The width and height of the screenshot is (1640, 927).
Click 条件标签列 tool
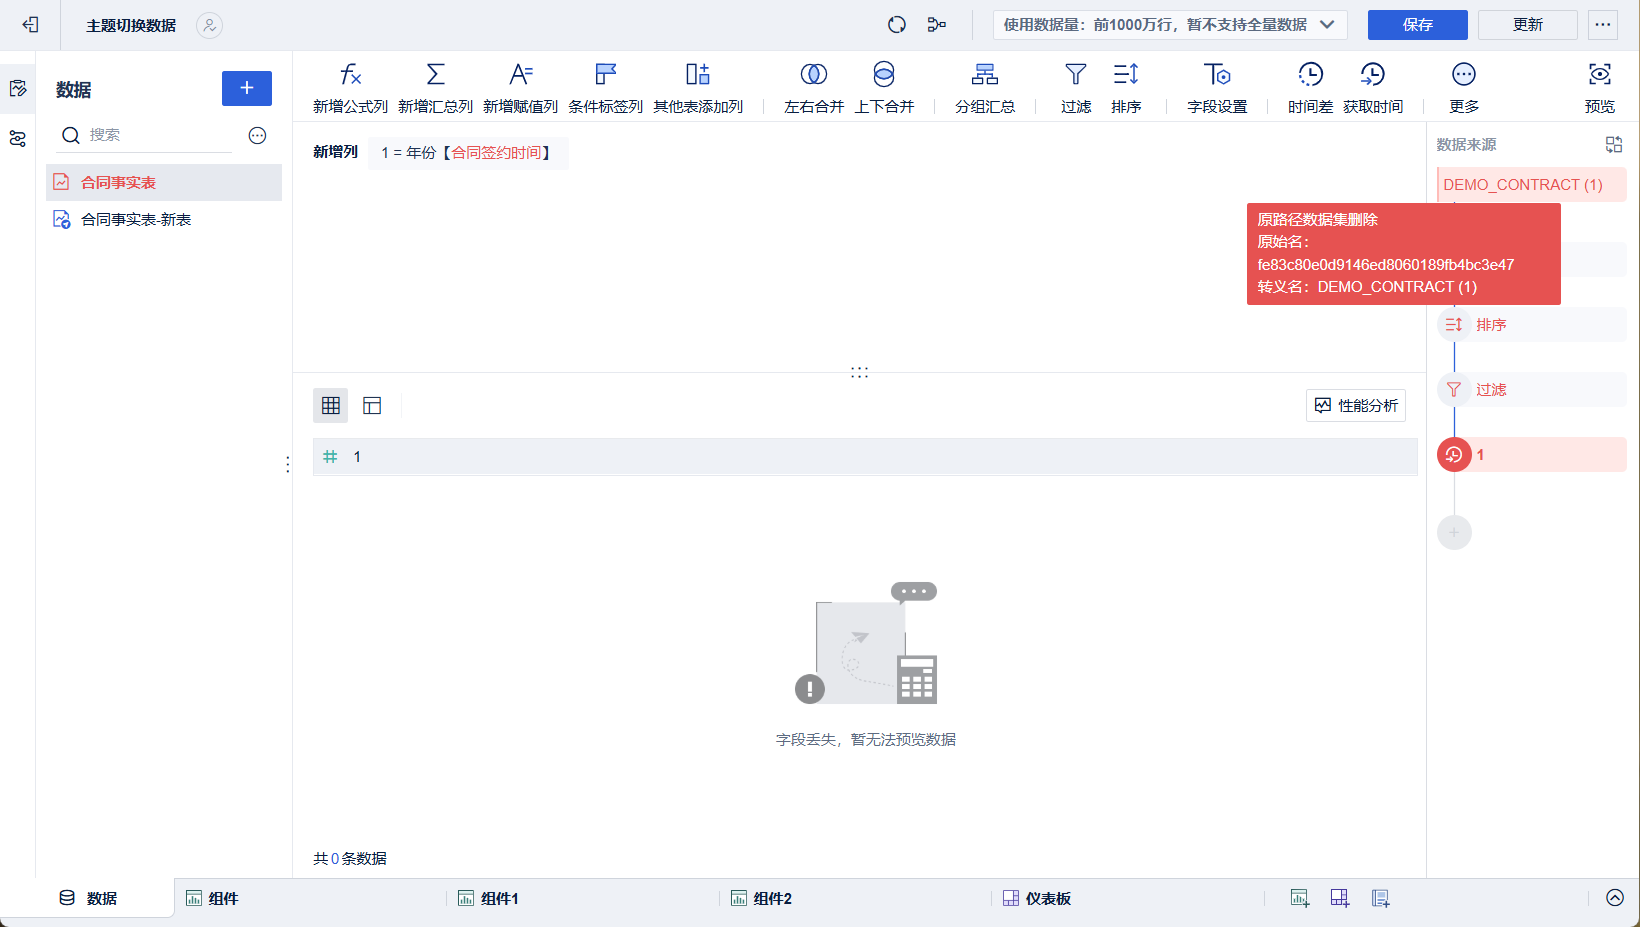(605, 88)
